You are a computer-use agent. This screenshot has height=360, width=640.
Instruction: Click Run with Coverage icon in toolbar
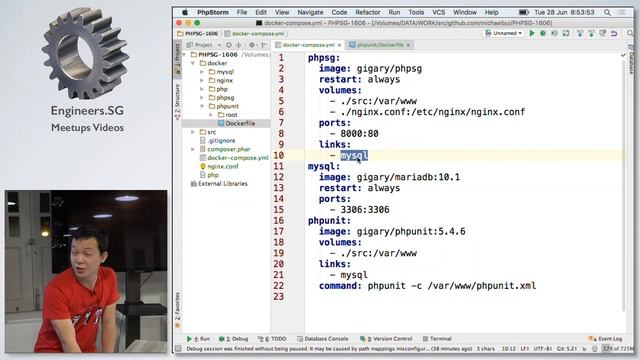[554, 33]
